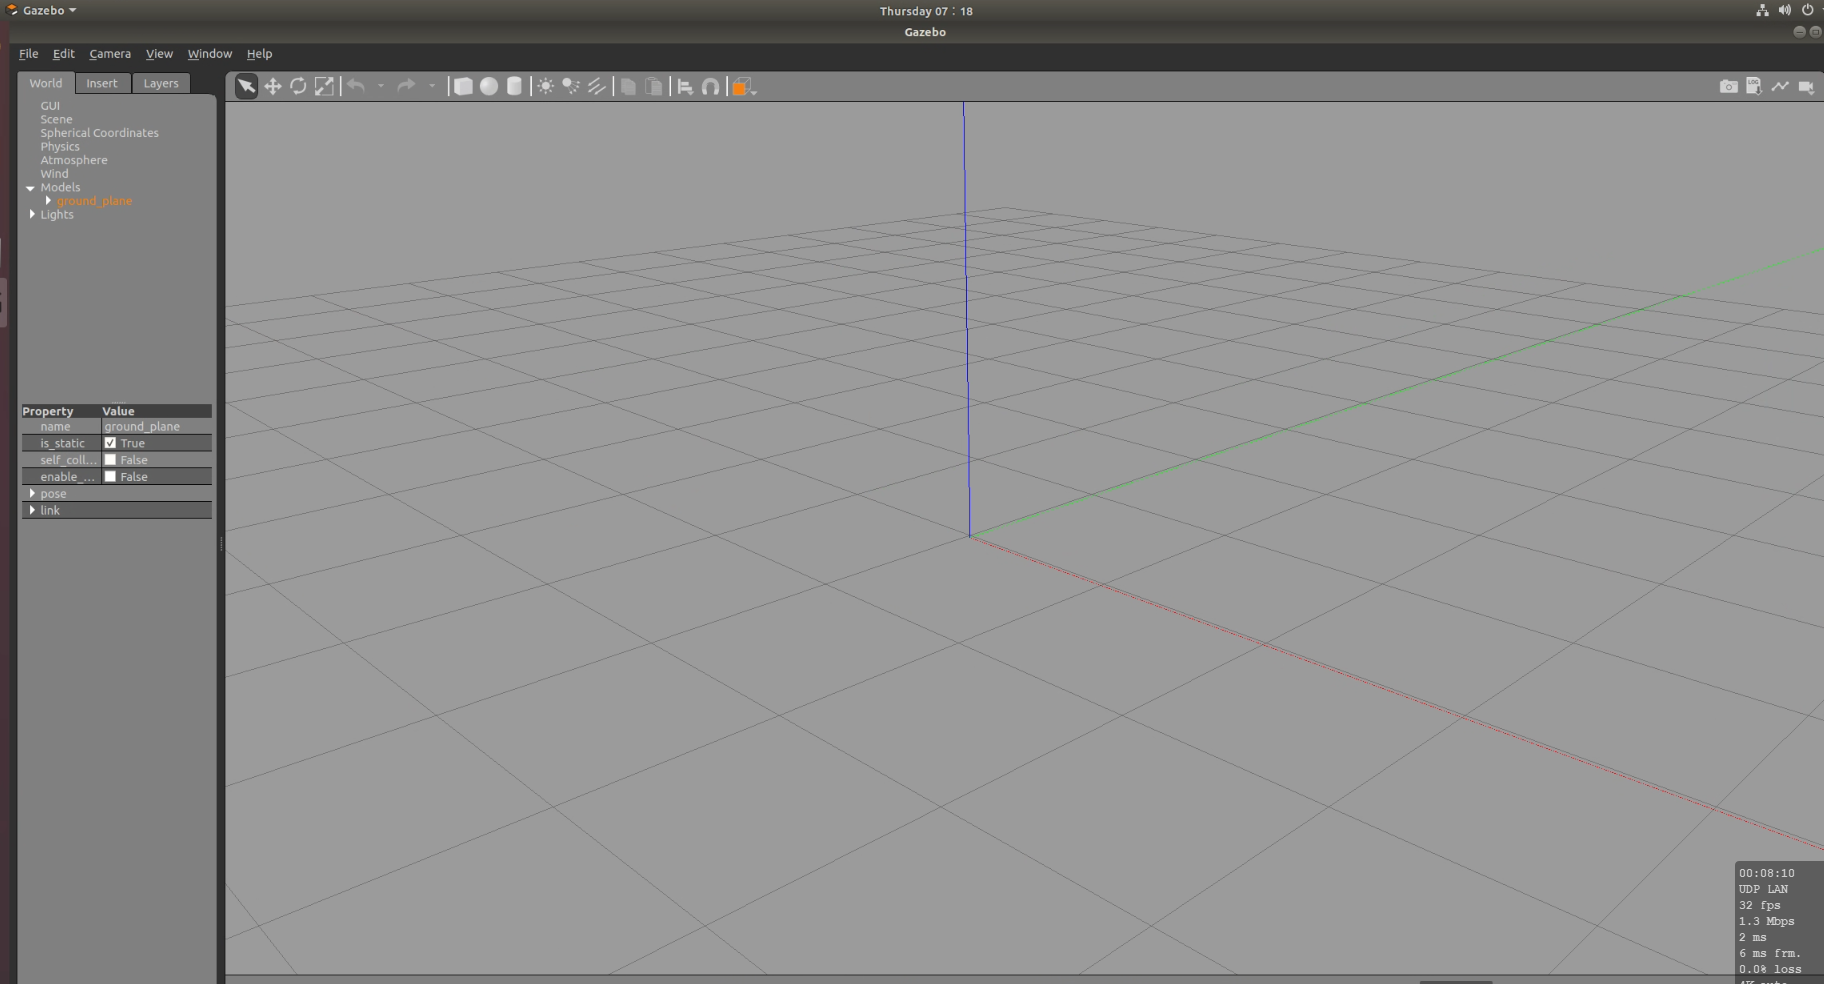Open the align tool

(685, 87)
